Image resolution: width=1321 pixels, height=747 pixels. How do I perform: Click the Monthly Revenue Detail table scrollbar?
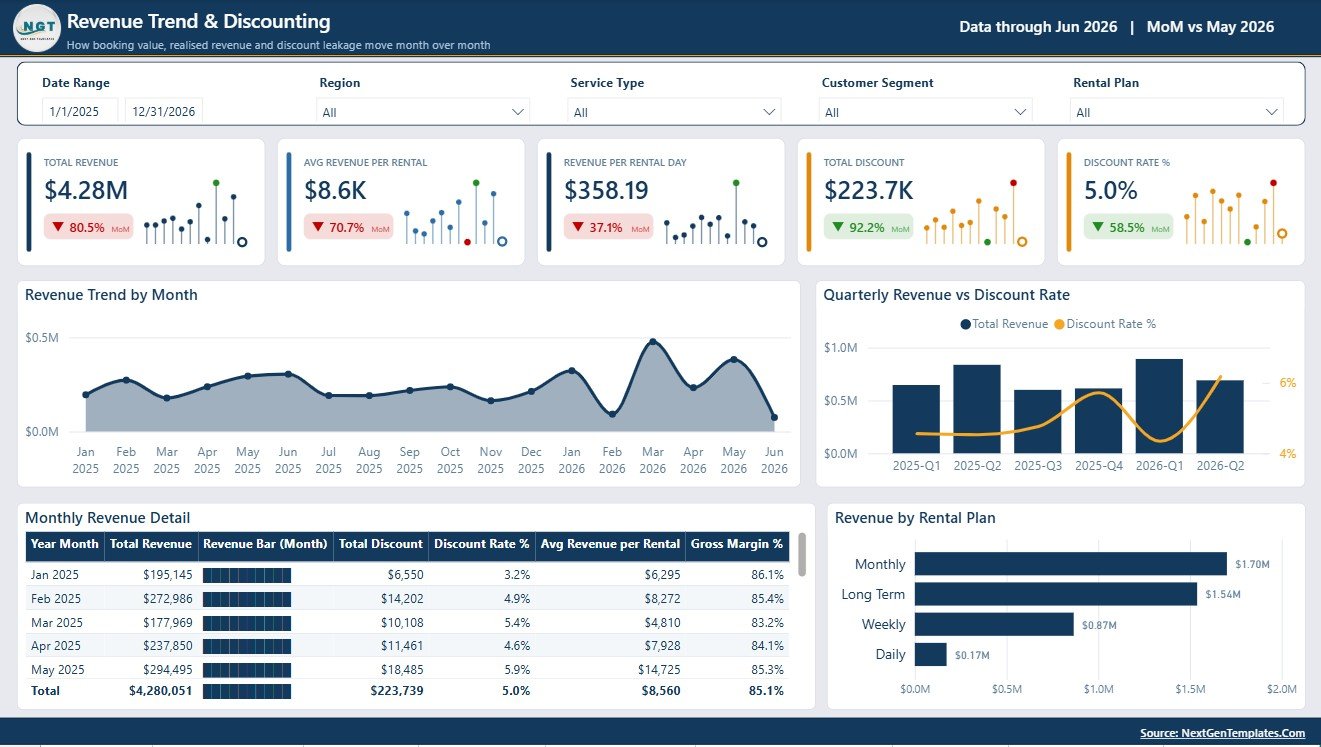click(x=801, y=555)
